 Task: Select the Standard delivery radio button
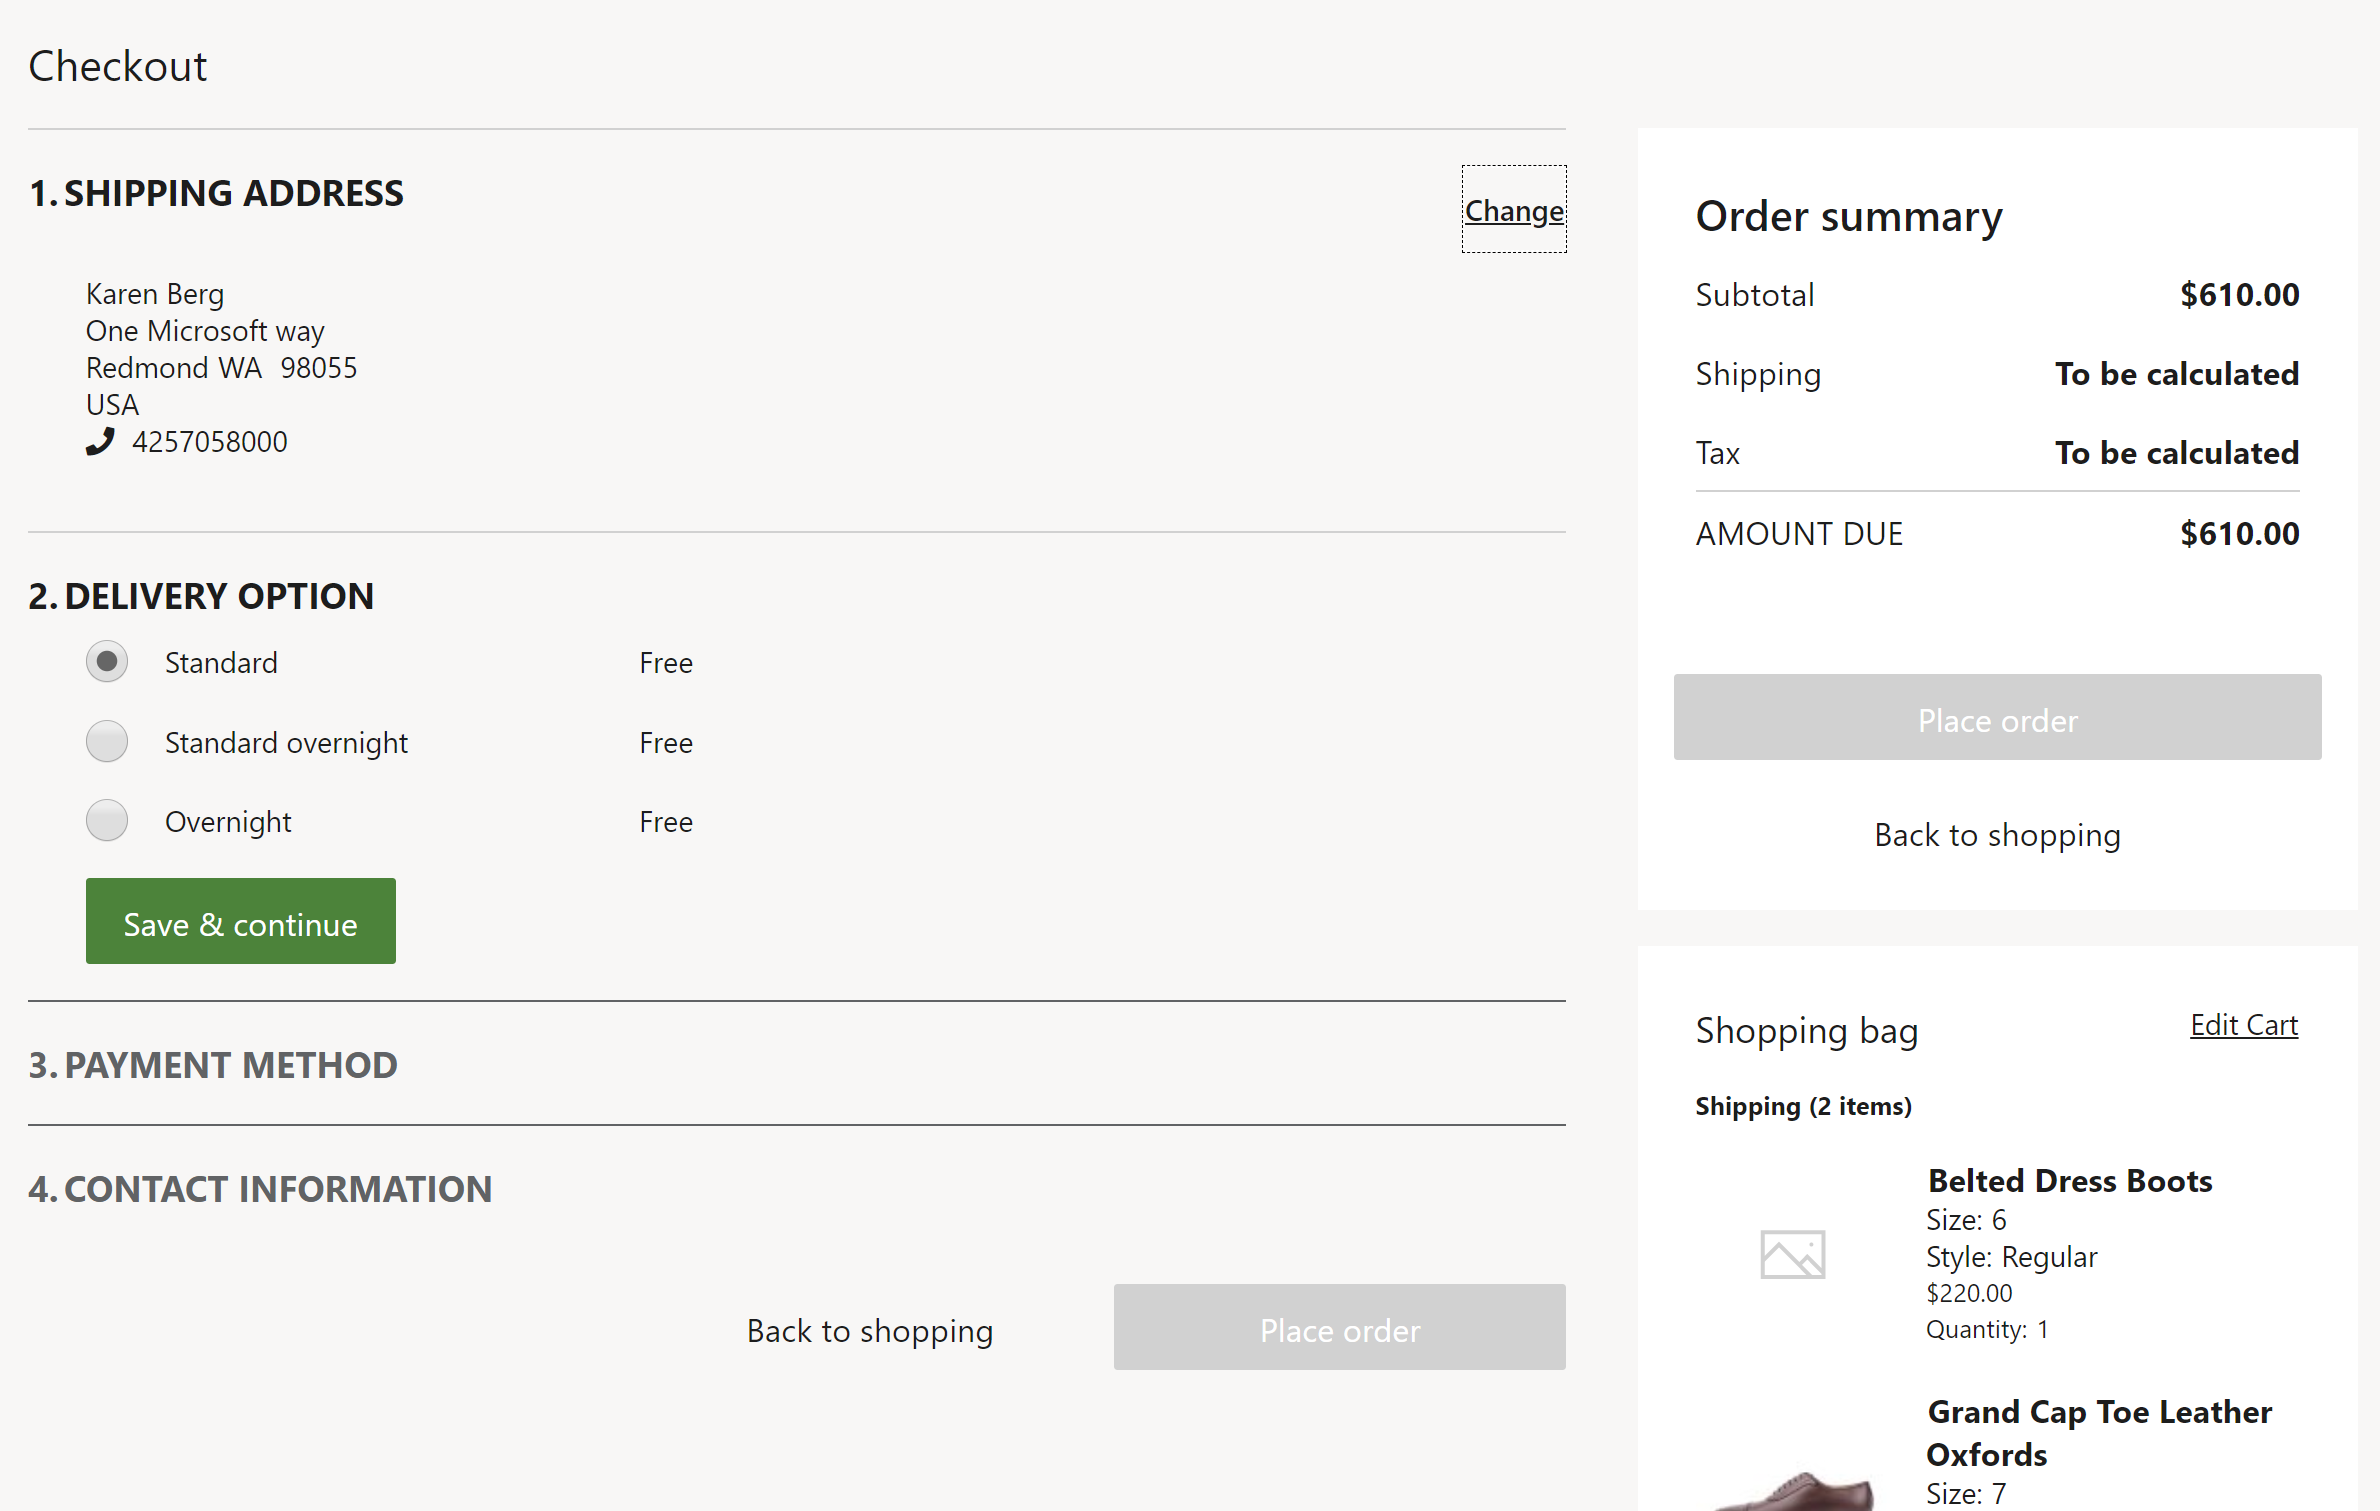[x=108, y=661]
